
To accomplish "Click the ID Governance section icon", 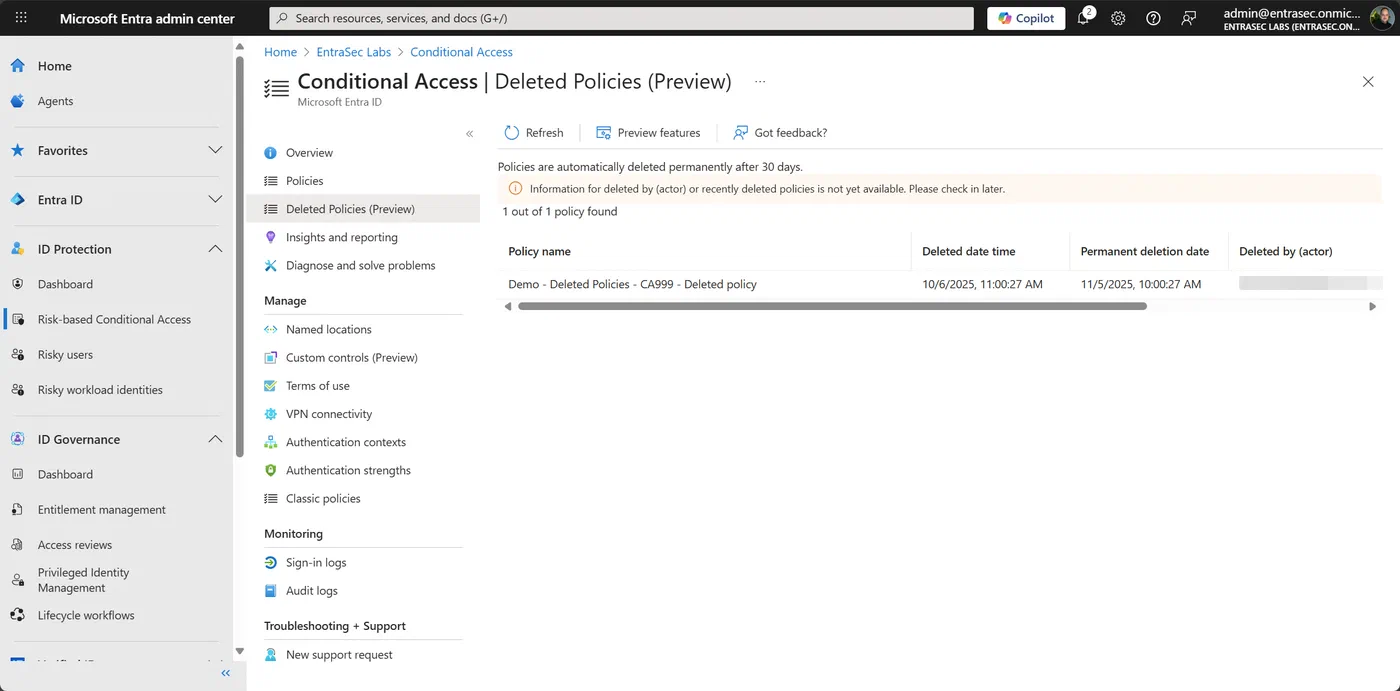I will [x=18, y=439].
